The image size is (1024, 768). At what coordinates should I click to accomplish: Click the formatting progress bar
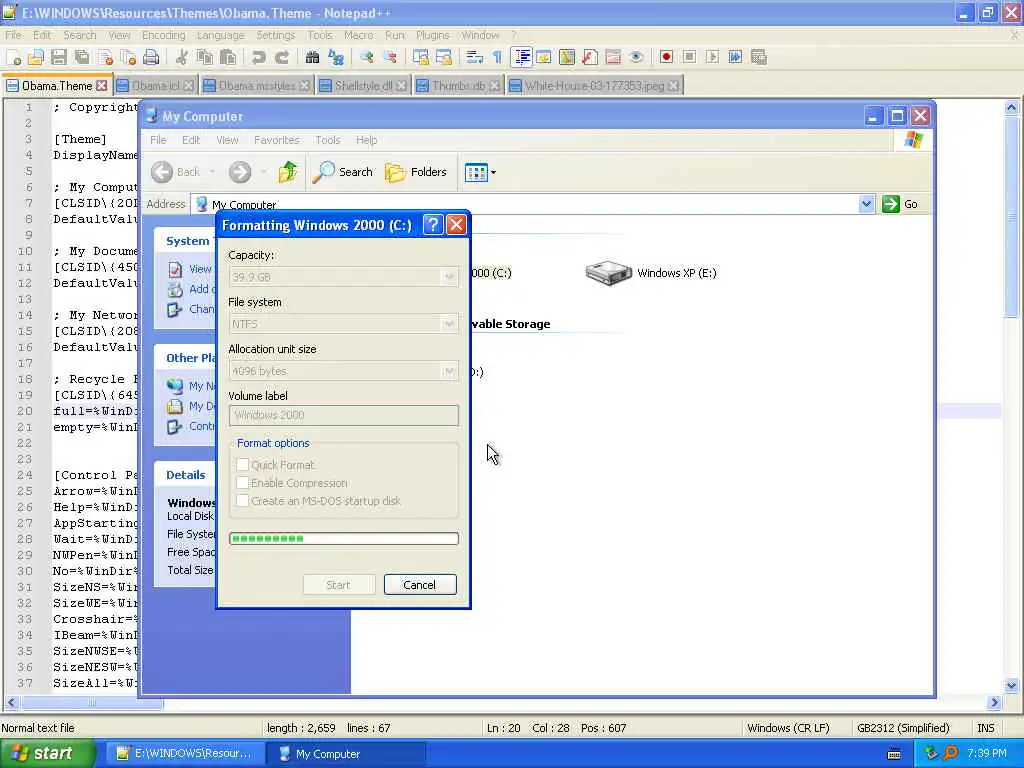344,539
